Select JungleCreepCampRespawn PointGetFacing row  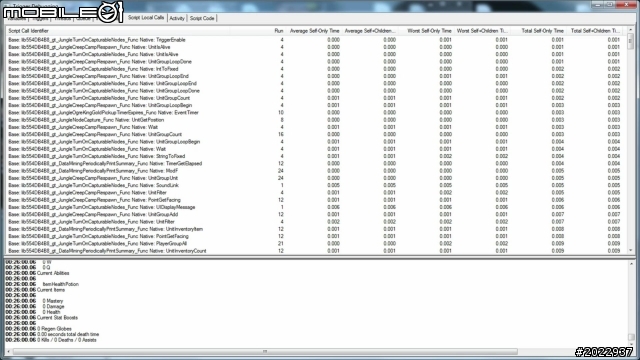coord(314,200)
